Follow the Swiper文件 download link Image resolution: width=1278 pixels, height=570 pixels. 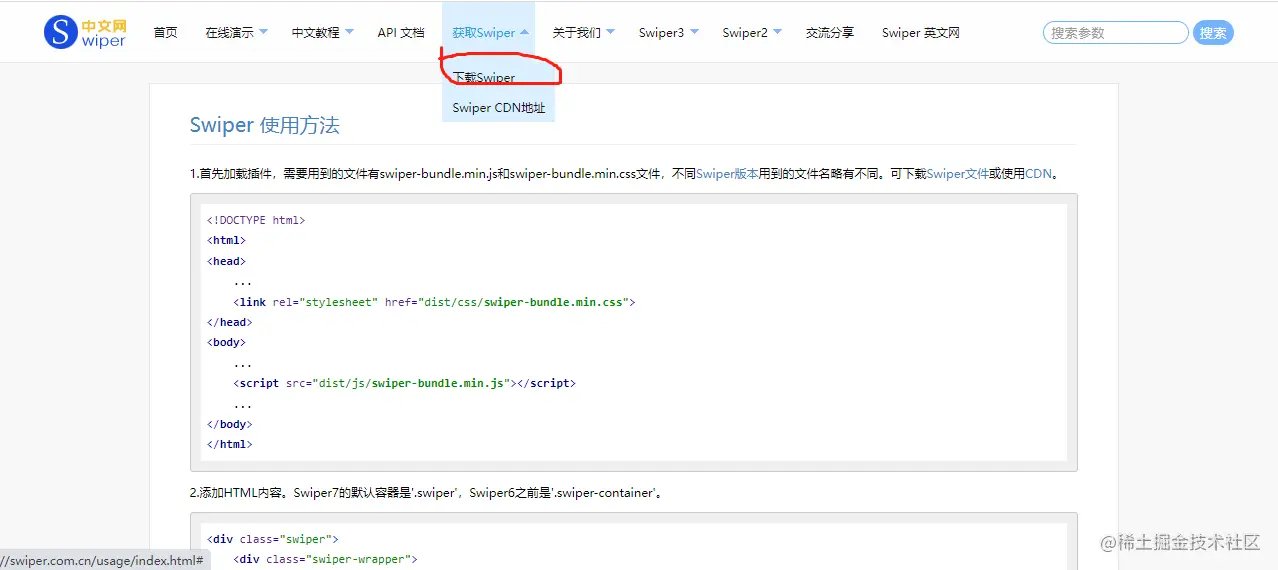(958, 173)
